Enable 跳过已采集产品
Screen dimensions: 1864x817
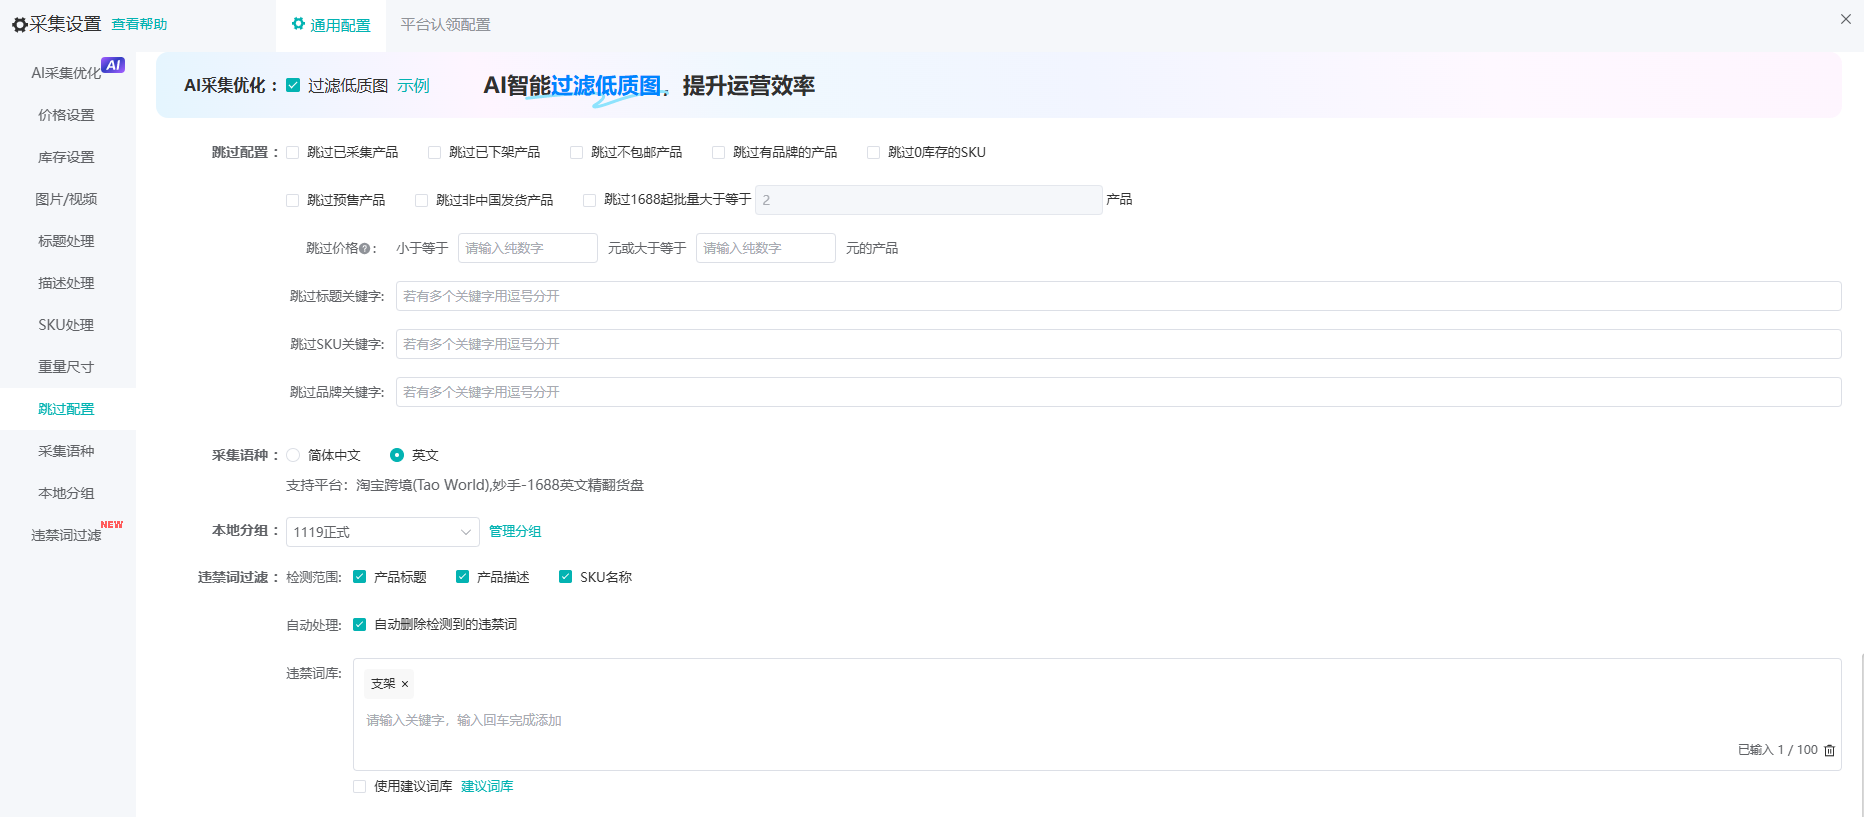[293, 153]
